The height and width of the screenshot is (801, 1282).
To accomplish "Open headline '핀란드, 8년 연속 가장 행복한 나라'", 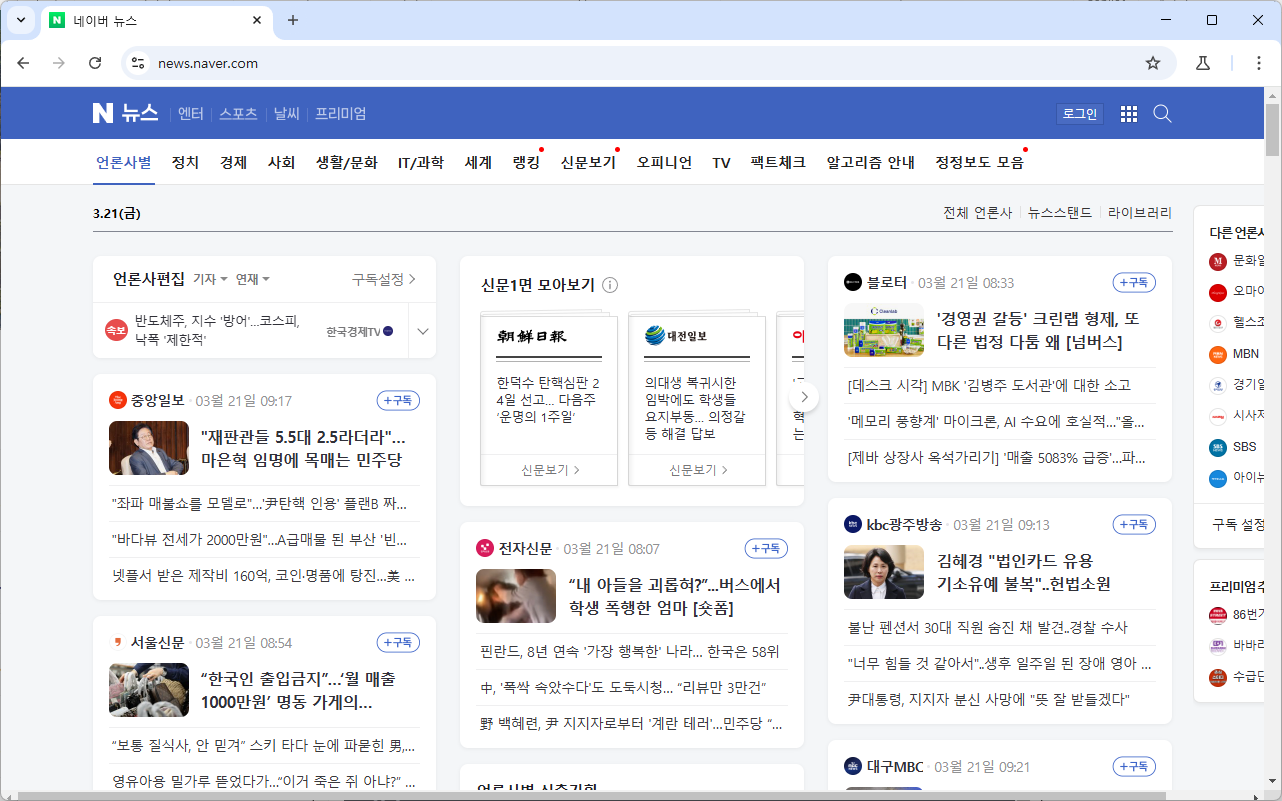I will coord(629,652).
